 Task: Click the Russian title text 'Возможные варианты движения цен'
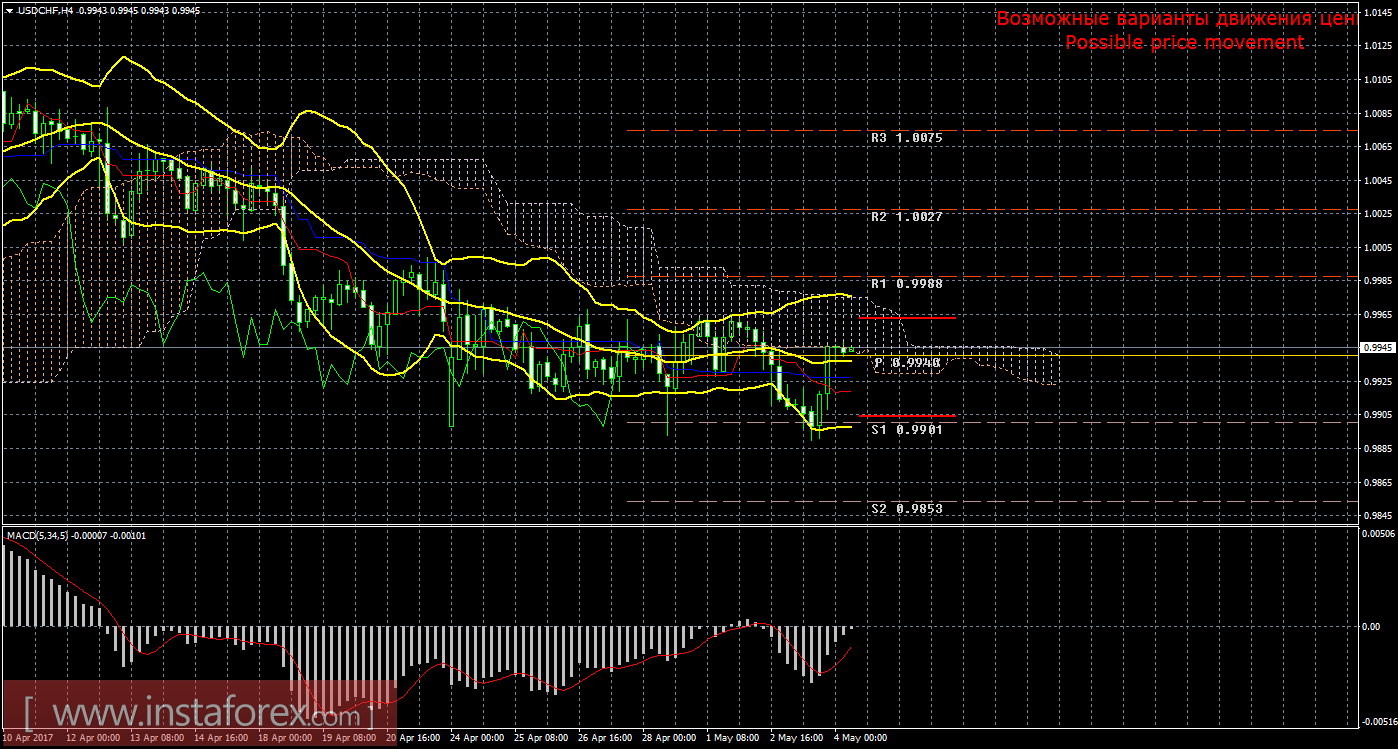(x=1176, y=19)
